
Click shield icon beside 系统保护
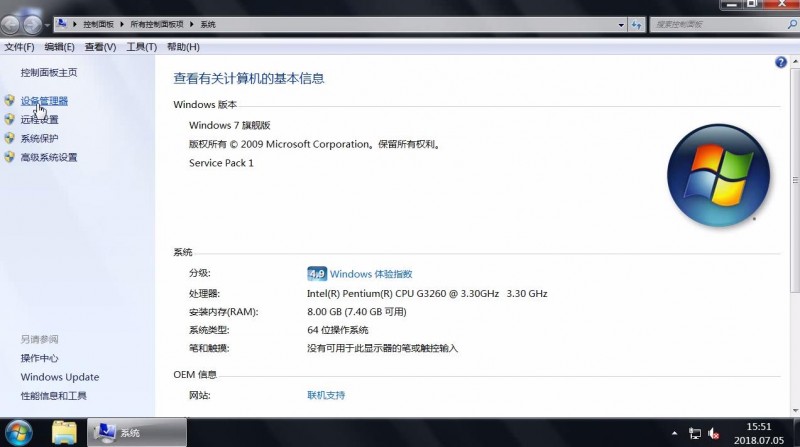point(10,138)
